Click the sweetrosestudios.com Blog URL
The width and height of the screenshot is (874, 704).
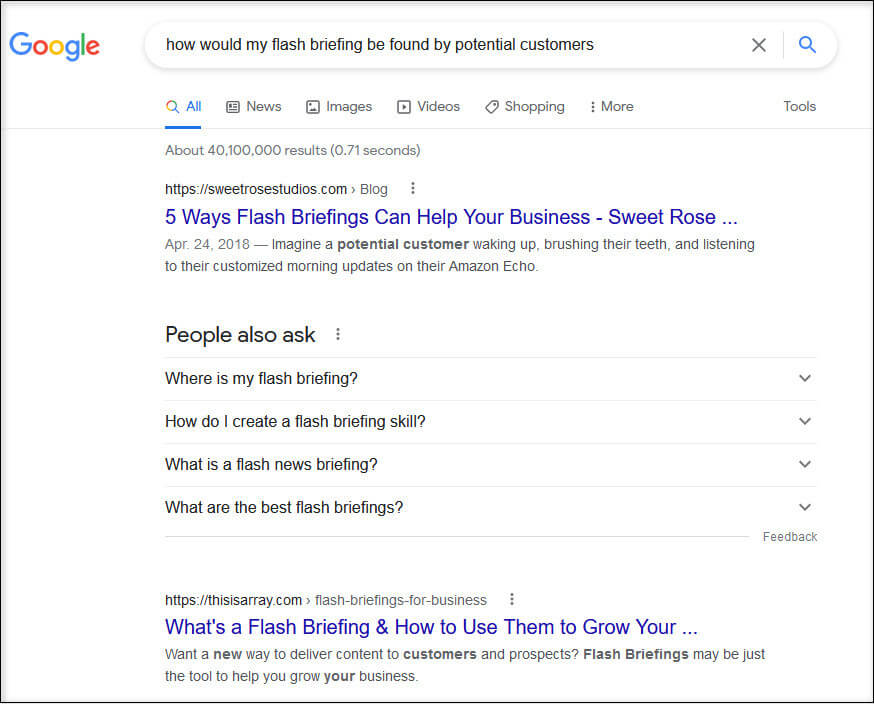tap(276, 190)
